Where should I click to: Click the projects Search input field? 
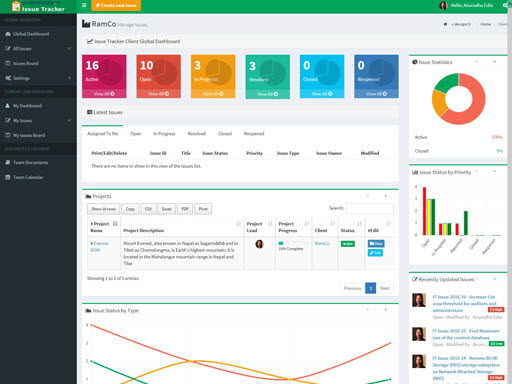(370, 208)
